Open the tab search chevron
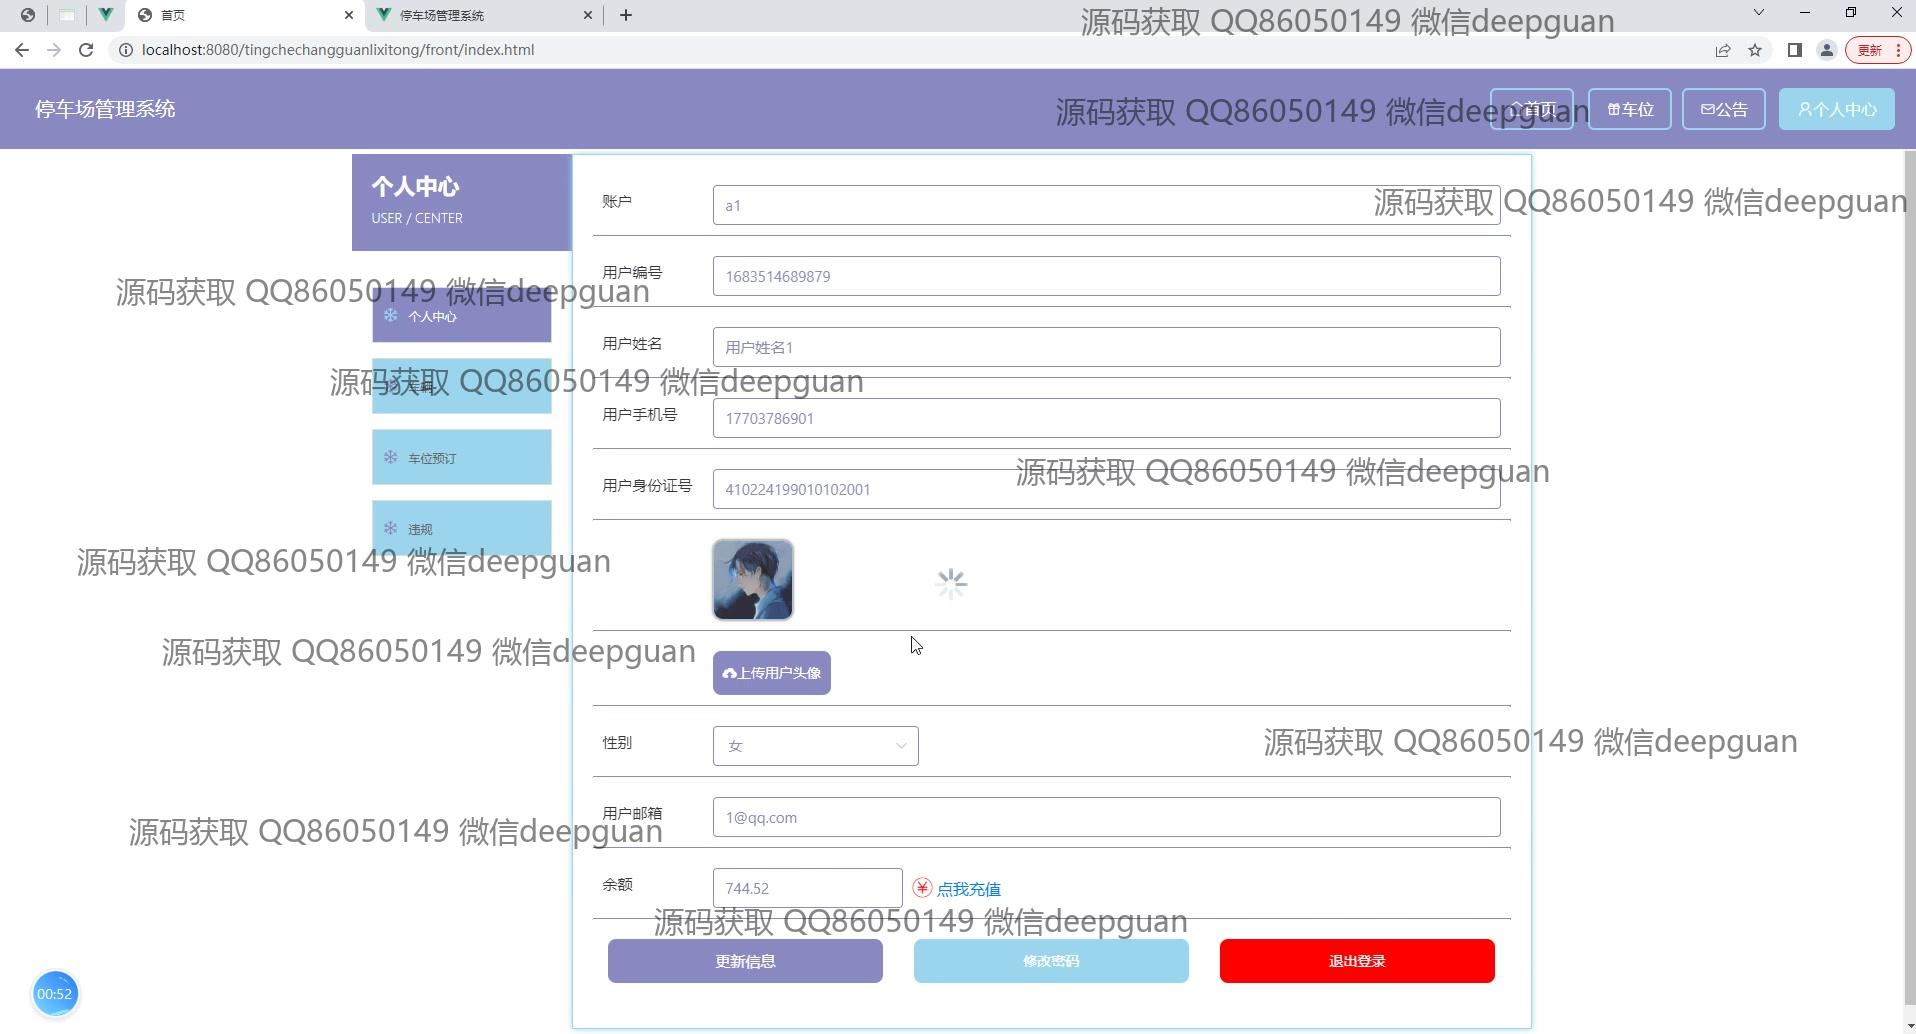 tap(1758, 13)
